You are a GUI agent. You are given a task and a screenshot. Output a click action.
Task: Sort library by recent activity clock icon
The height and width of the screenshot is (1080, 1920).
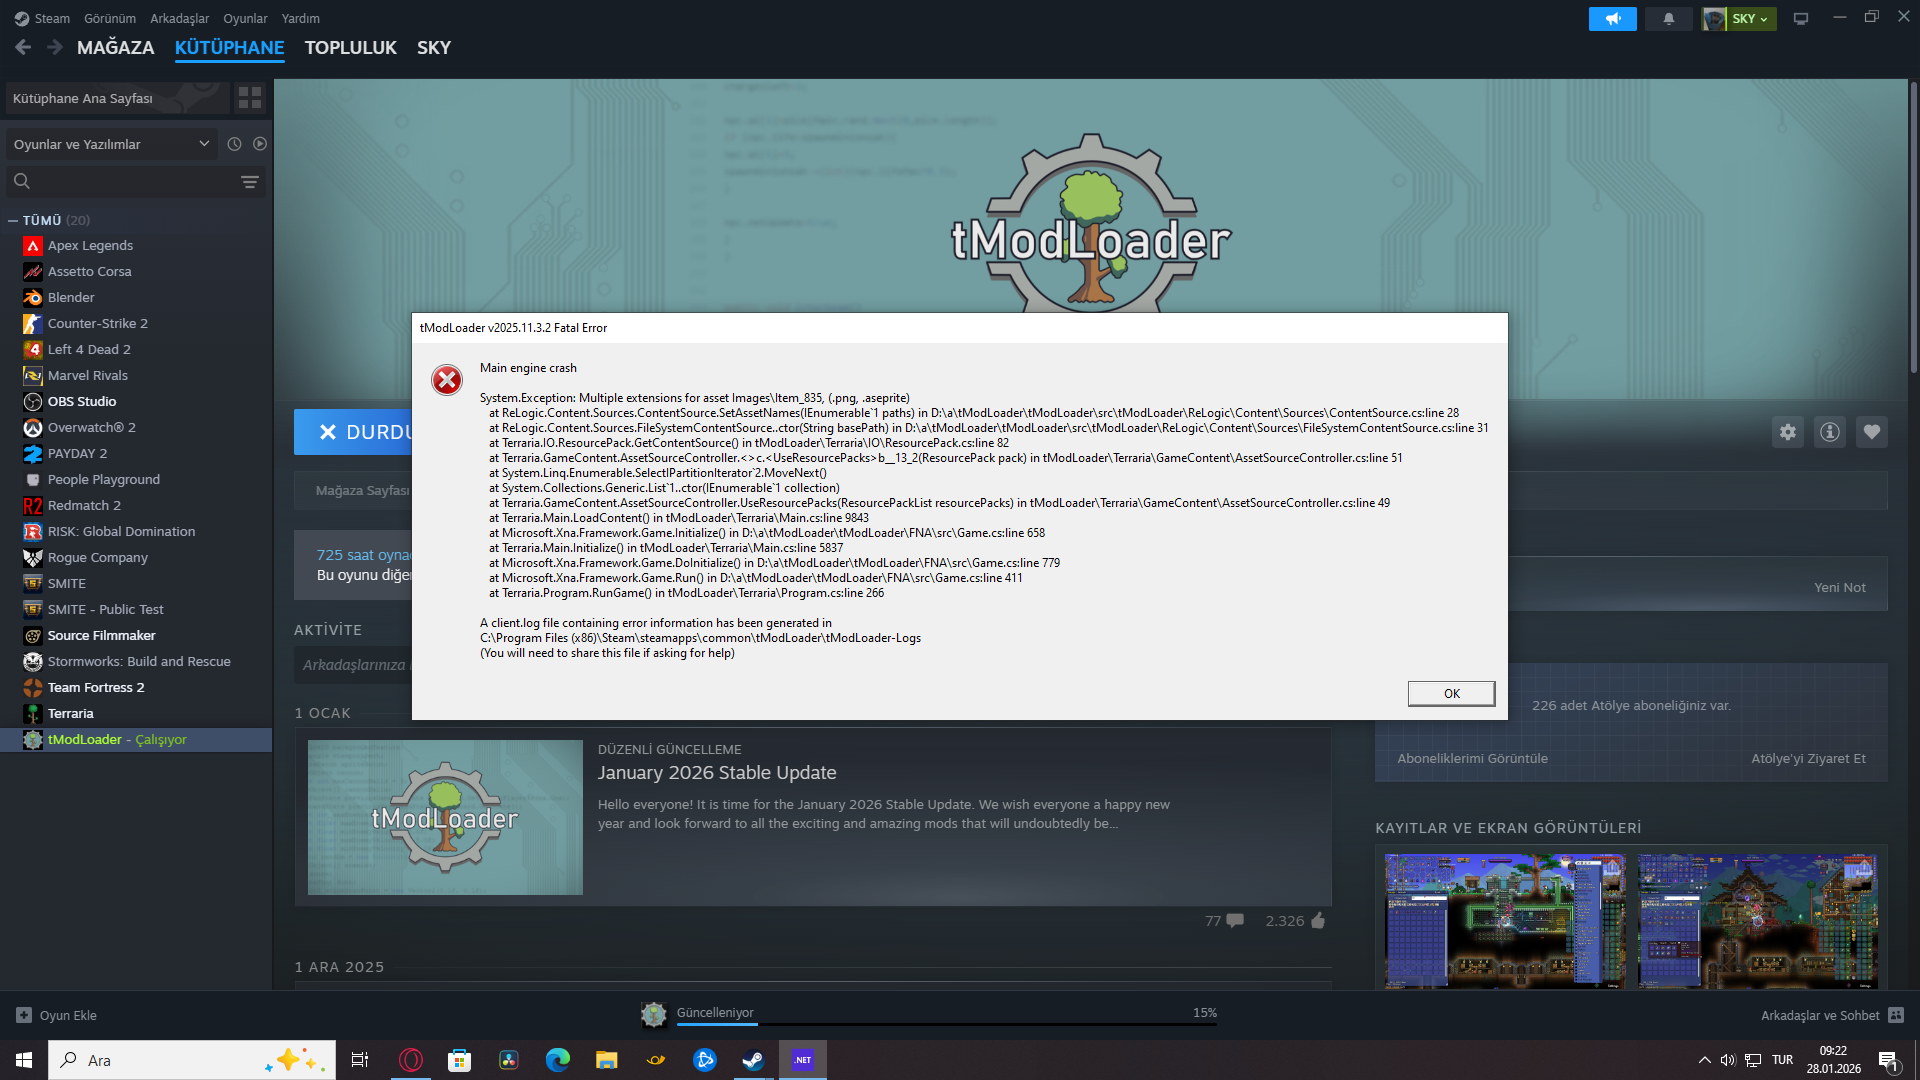(x=234, y=144)
